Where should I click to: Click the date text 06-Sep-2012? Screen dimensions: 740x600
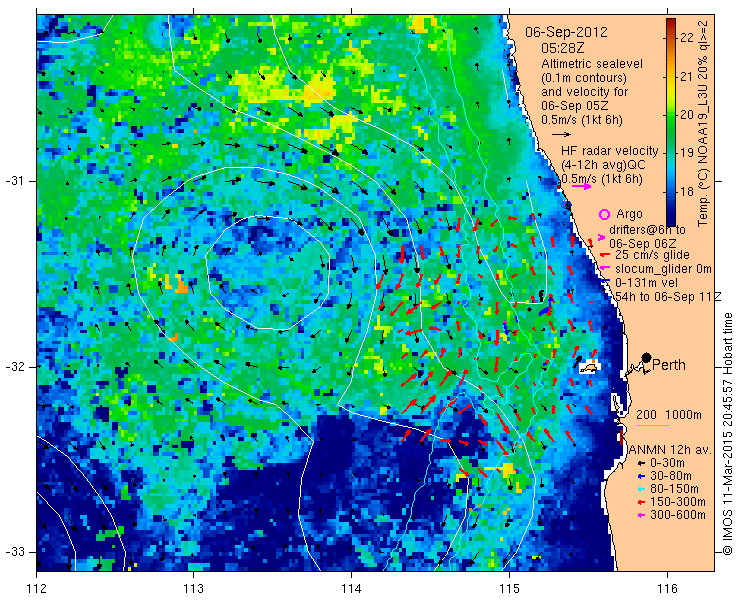click(x=566, y=33)
